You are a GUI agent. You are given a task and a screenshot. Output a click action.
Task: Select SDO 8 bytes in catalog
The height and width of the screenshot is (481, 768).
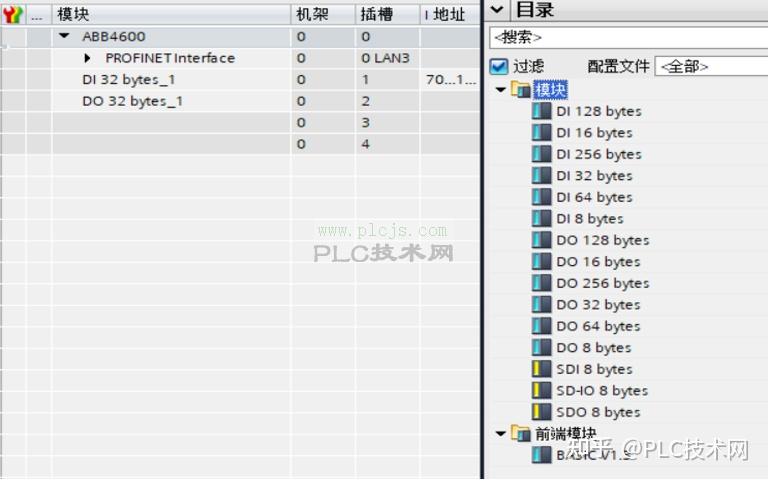pyautogui.click(x=598, y=412)
